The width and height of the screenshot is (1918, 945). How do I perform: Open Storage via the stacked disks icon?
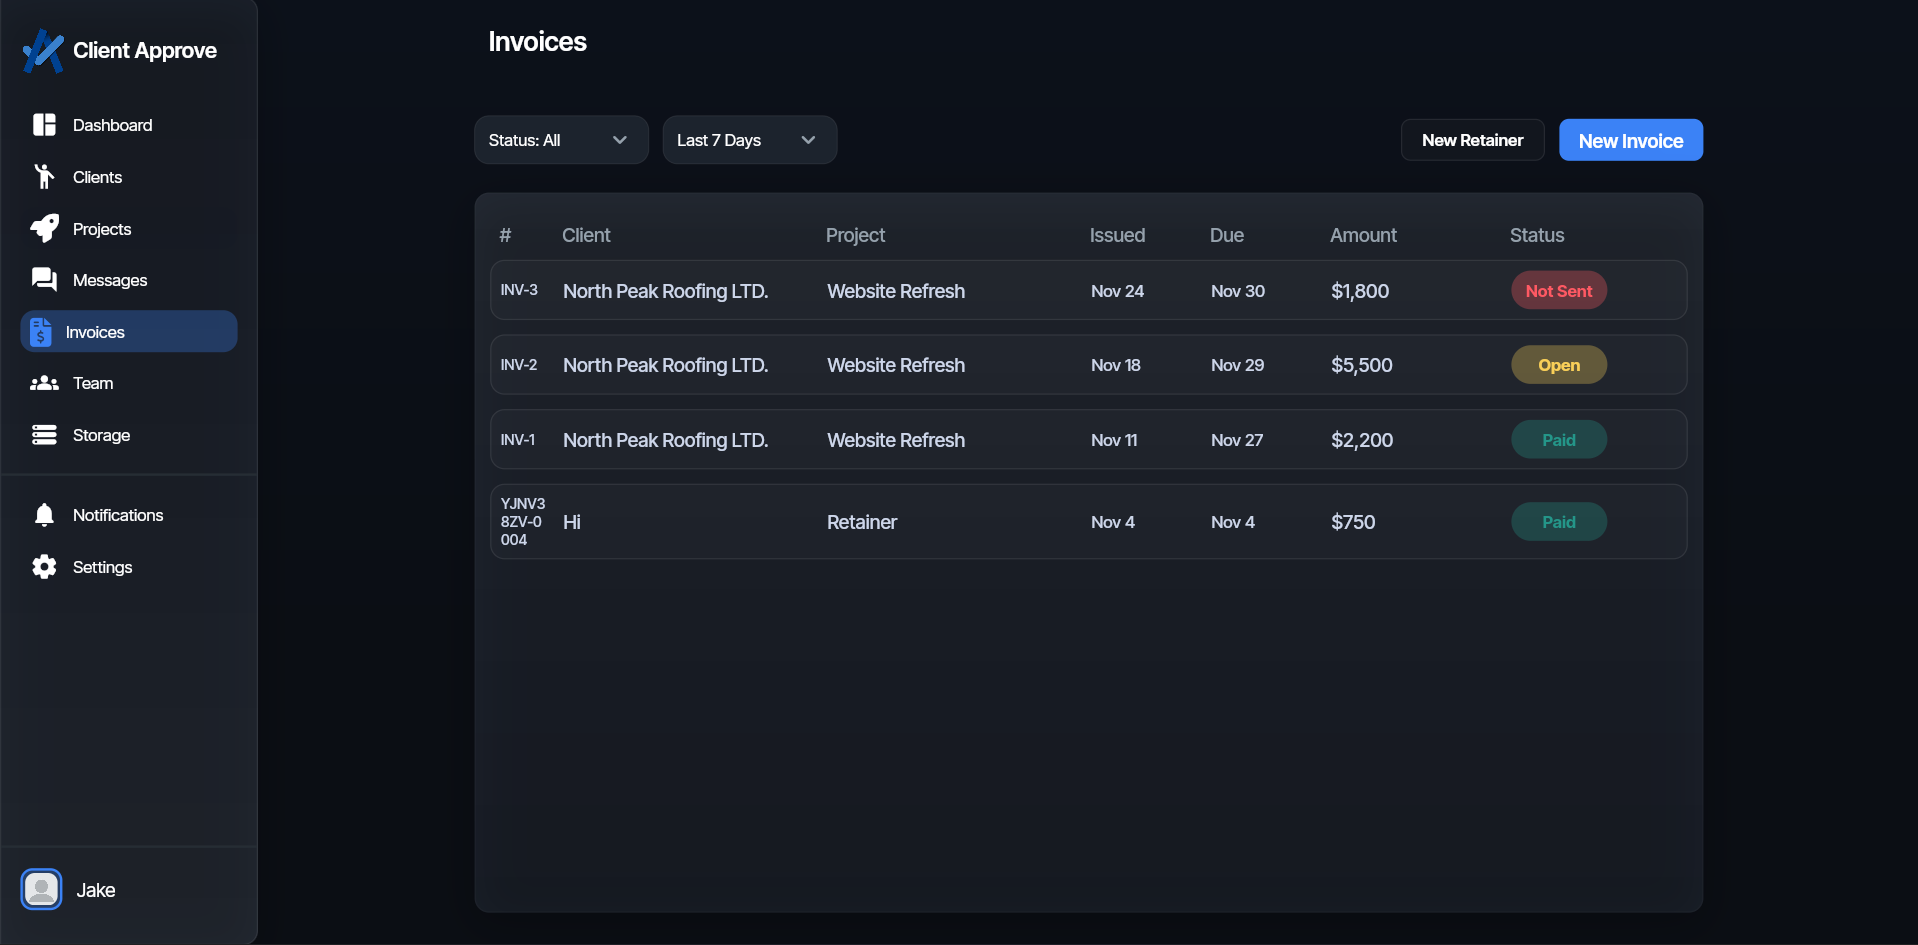(x=44, y=435)
